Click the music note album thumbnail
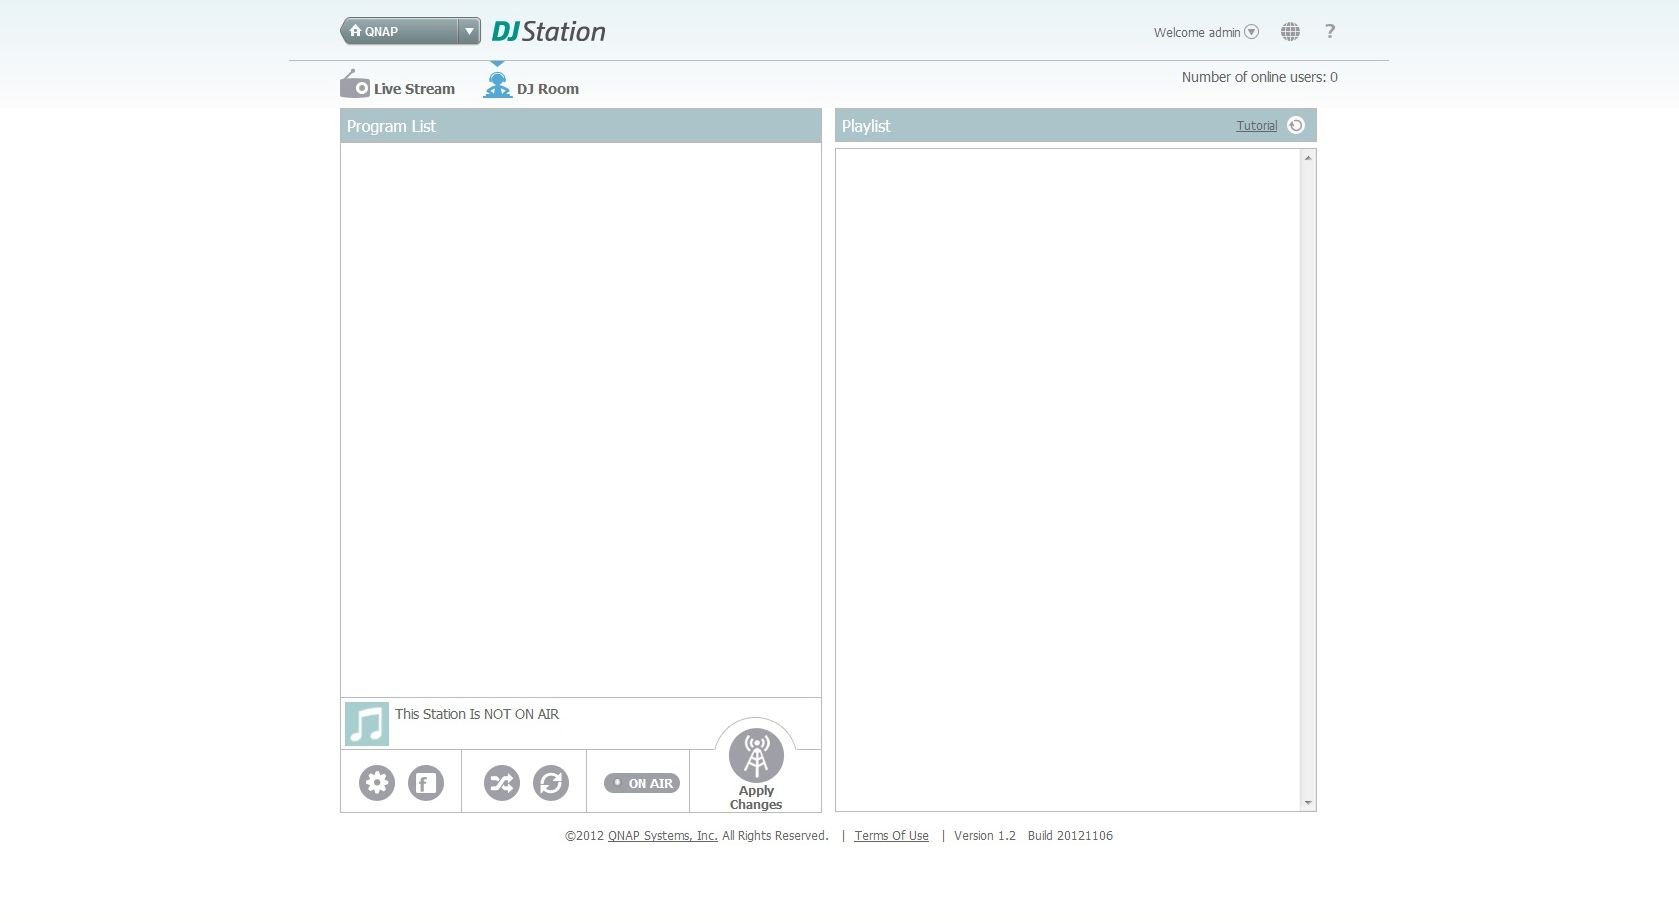Viewport: 1679px width, 923px height. click(367, 724)
